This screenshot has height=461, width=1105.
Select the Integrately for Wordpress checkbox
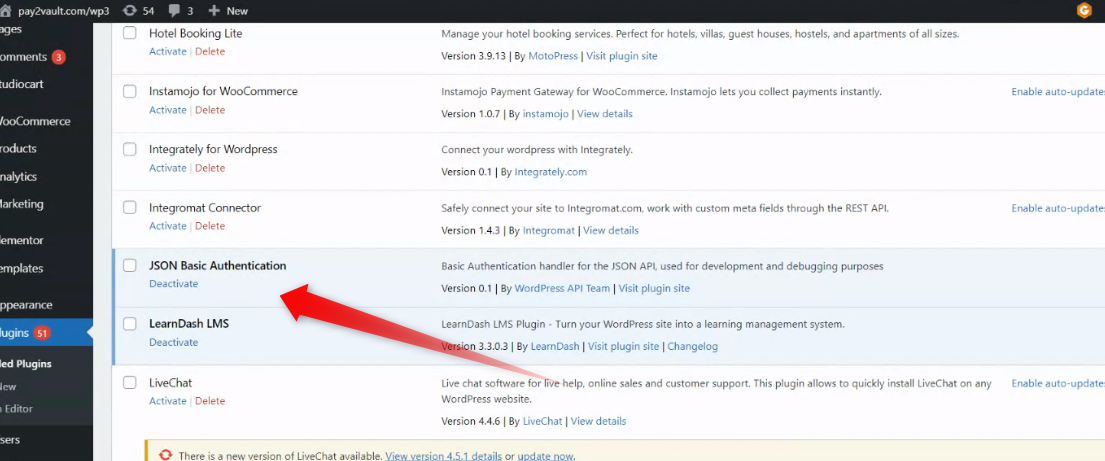[x=130, y=149]
